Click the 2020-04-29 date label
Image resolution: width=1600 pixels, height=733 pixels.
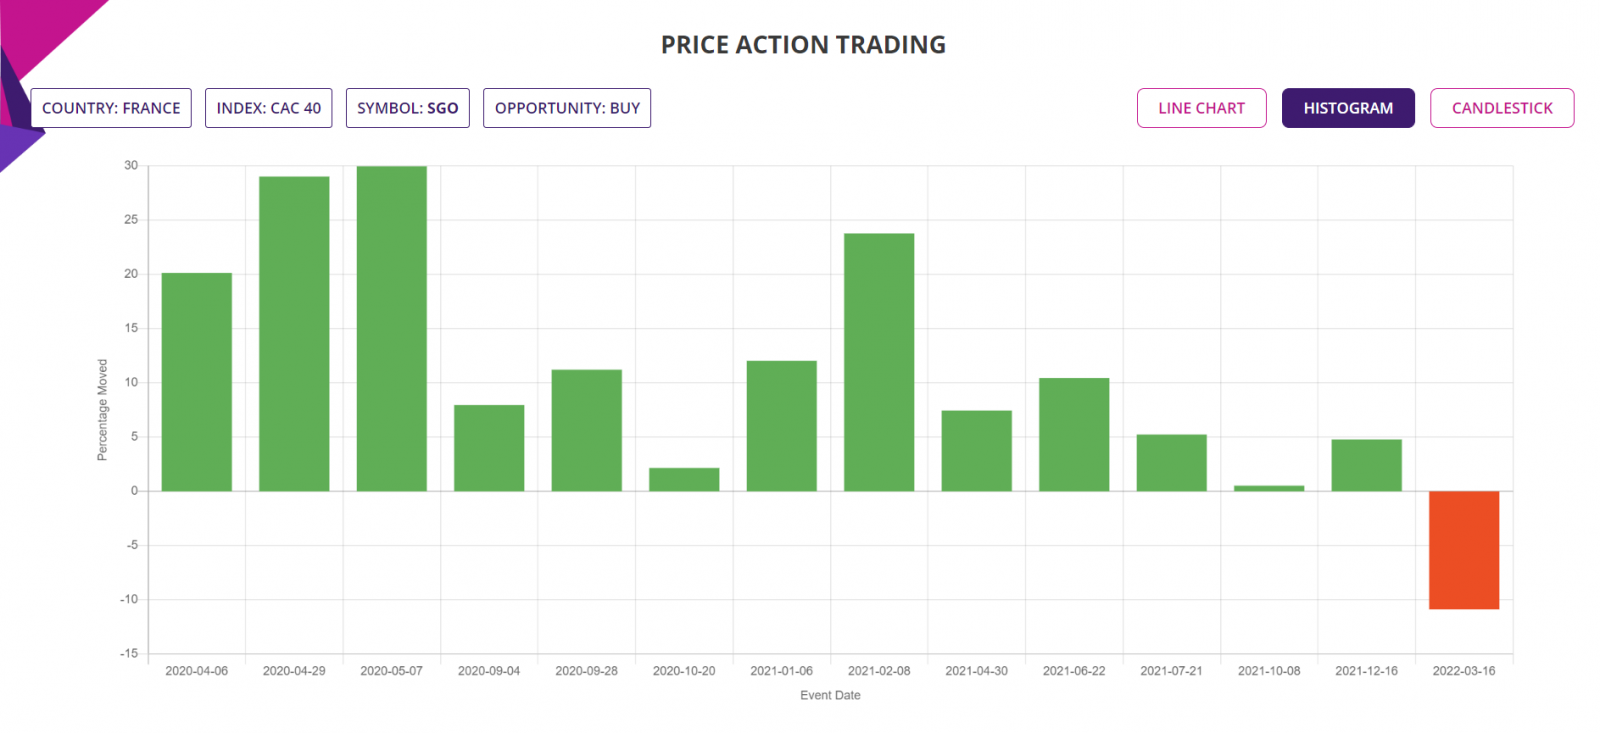pos(294,671)
